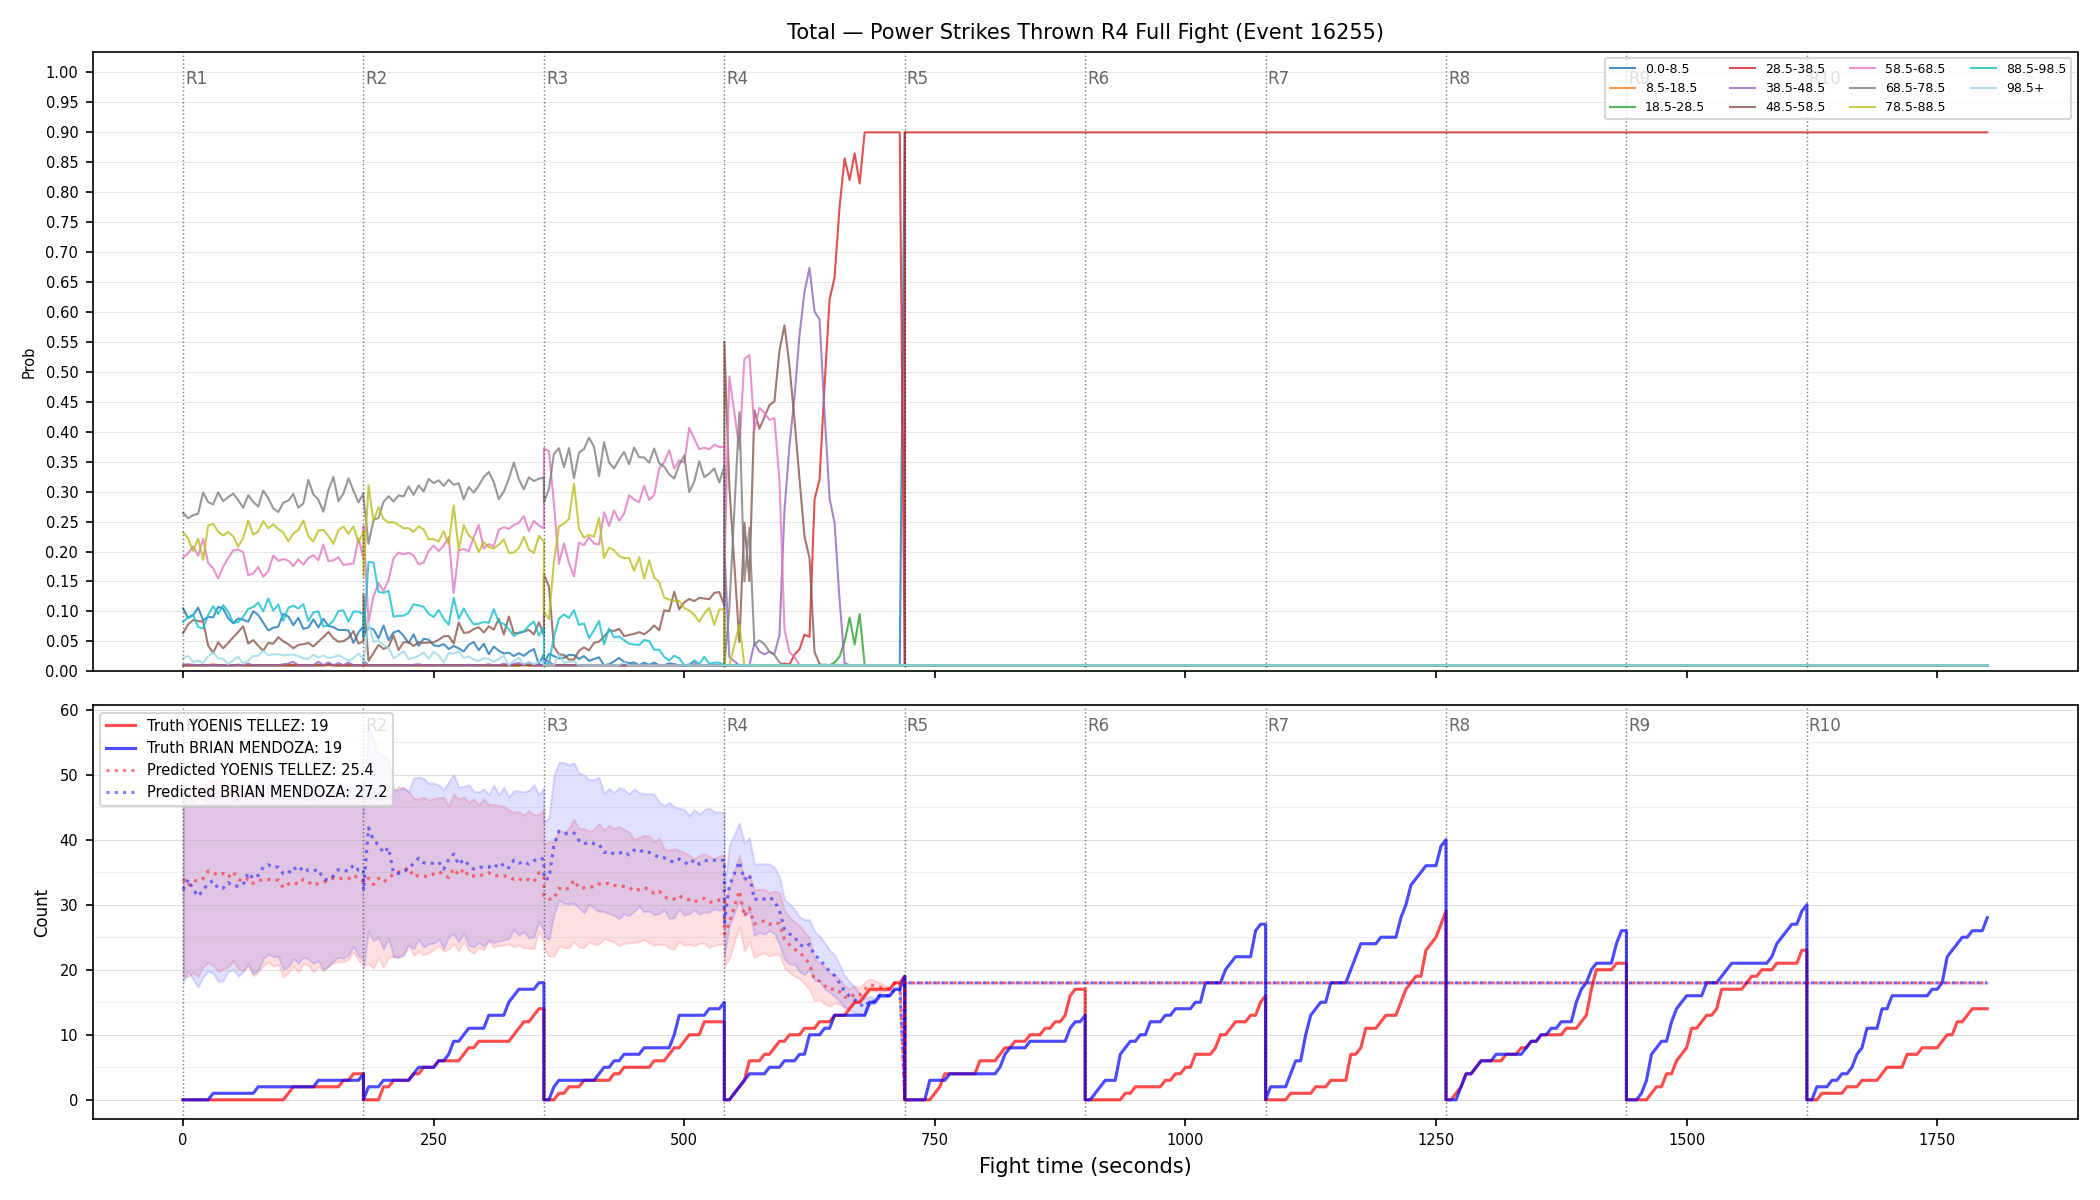
Task: Click the 20 tick on the Count axis
Action: pyautogui.click(x=69, y=971)
